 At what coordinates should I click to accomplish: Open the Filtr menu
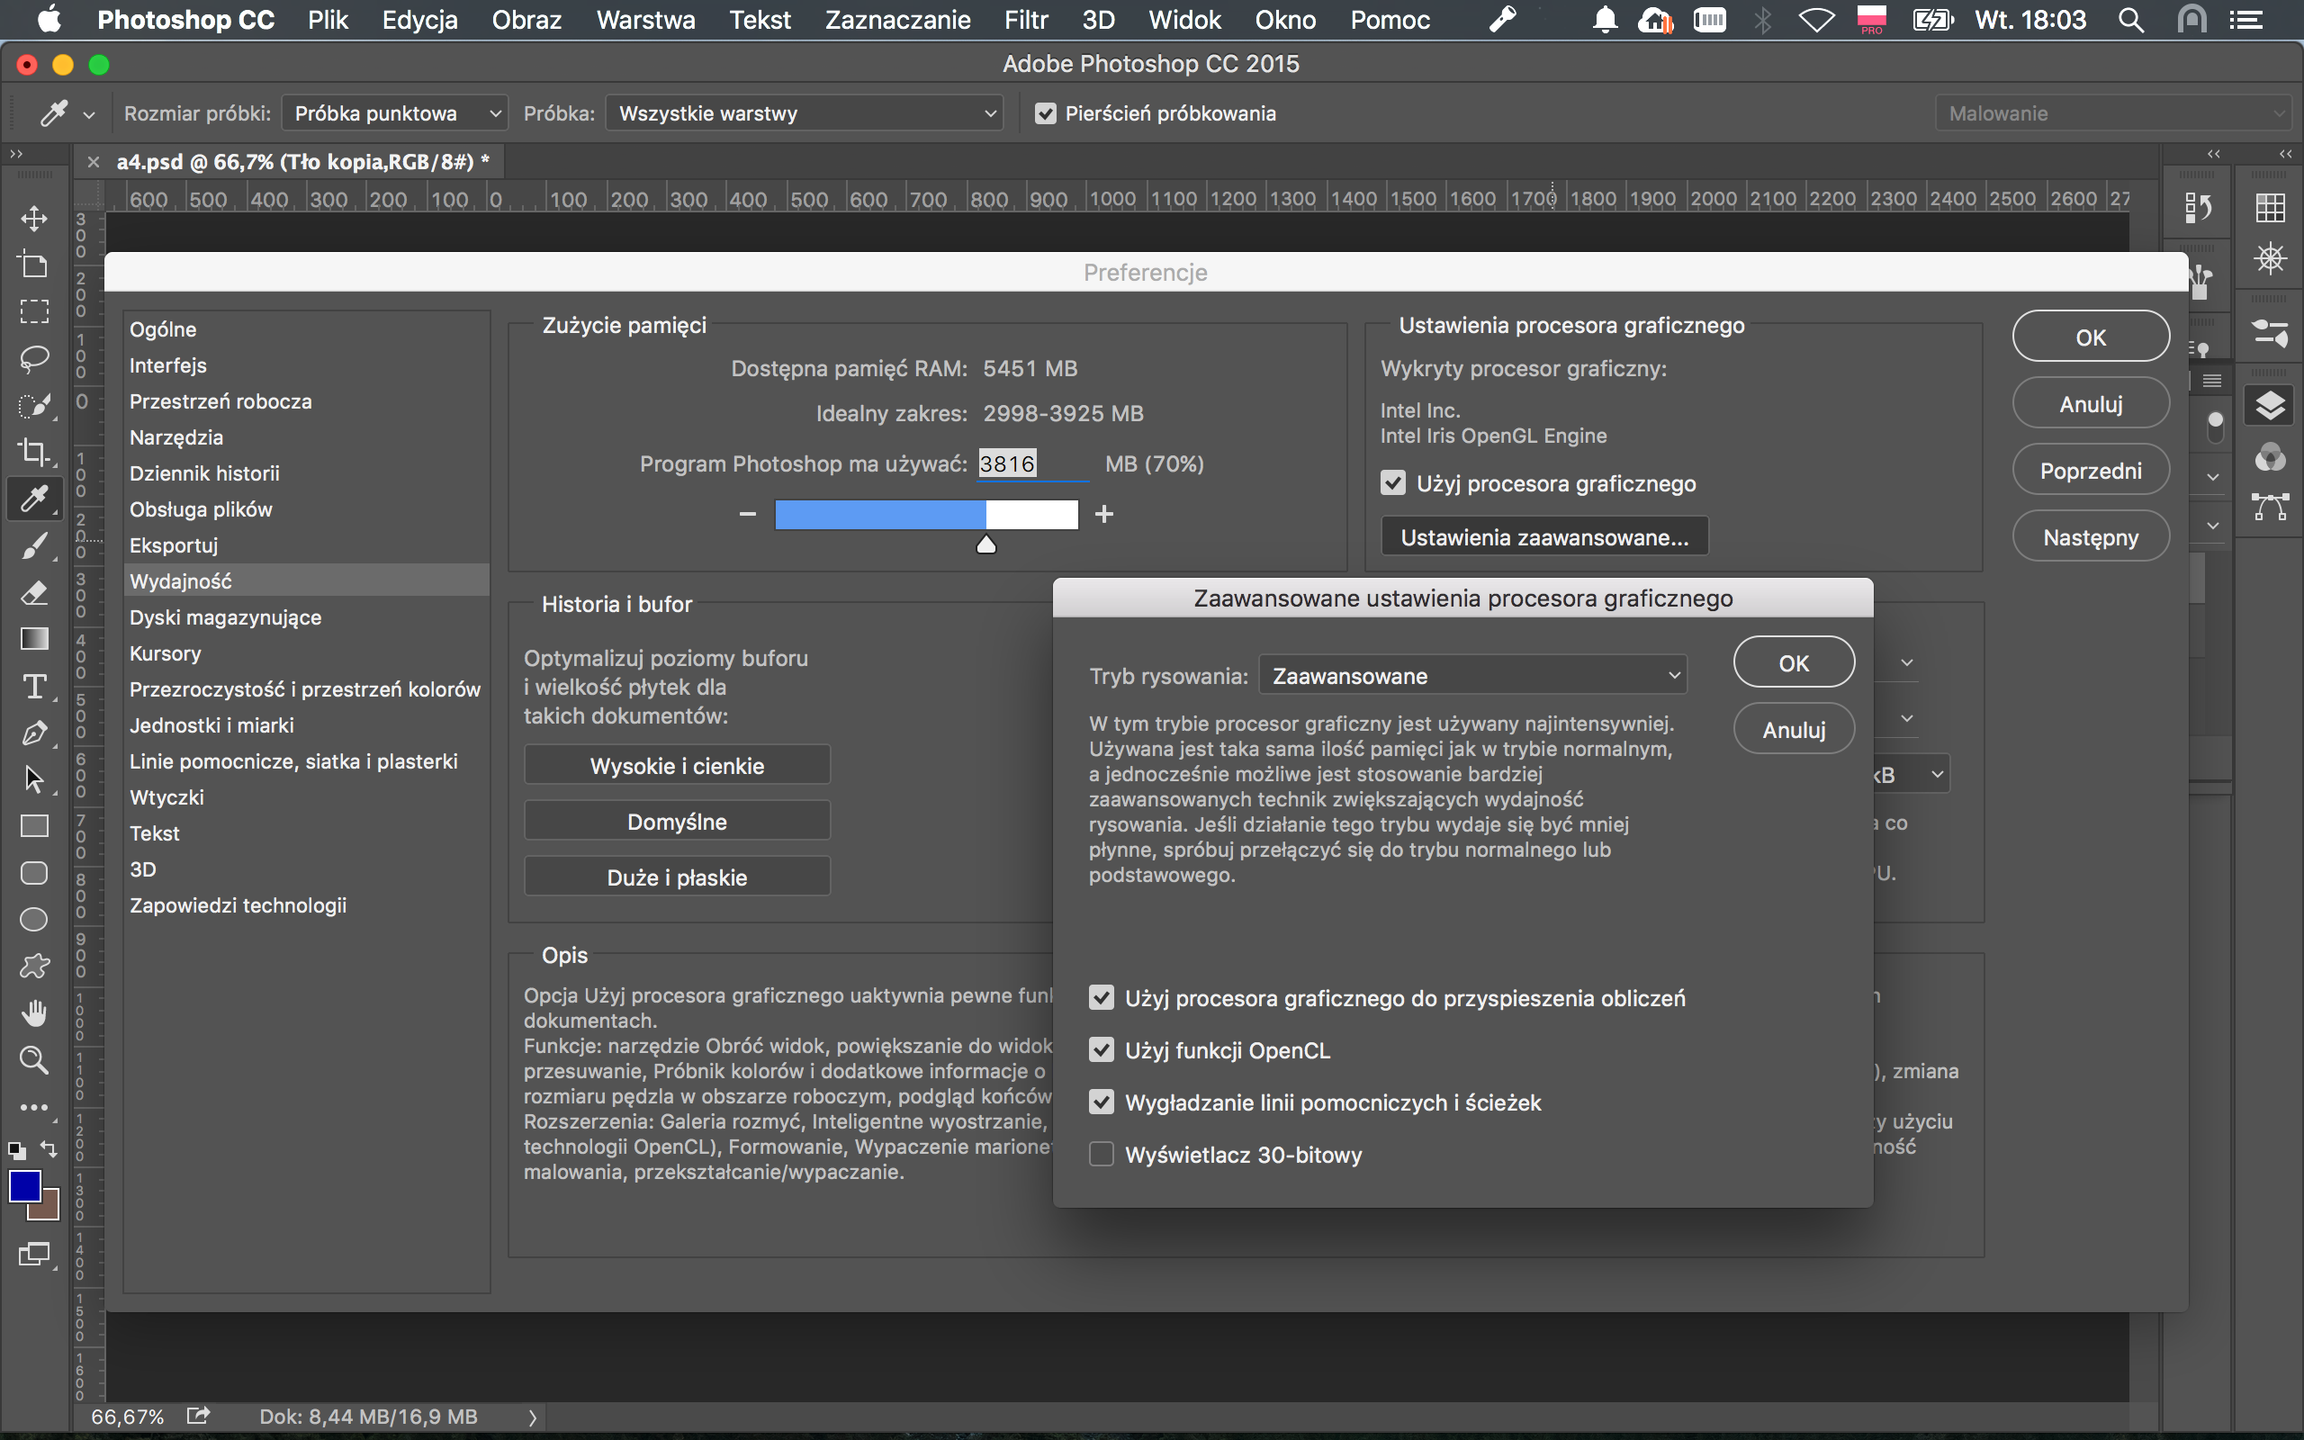1026,20
